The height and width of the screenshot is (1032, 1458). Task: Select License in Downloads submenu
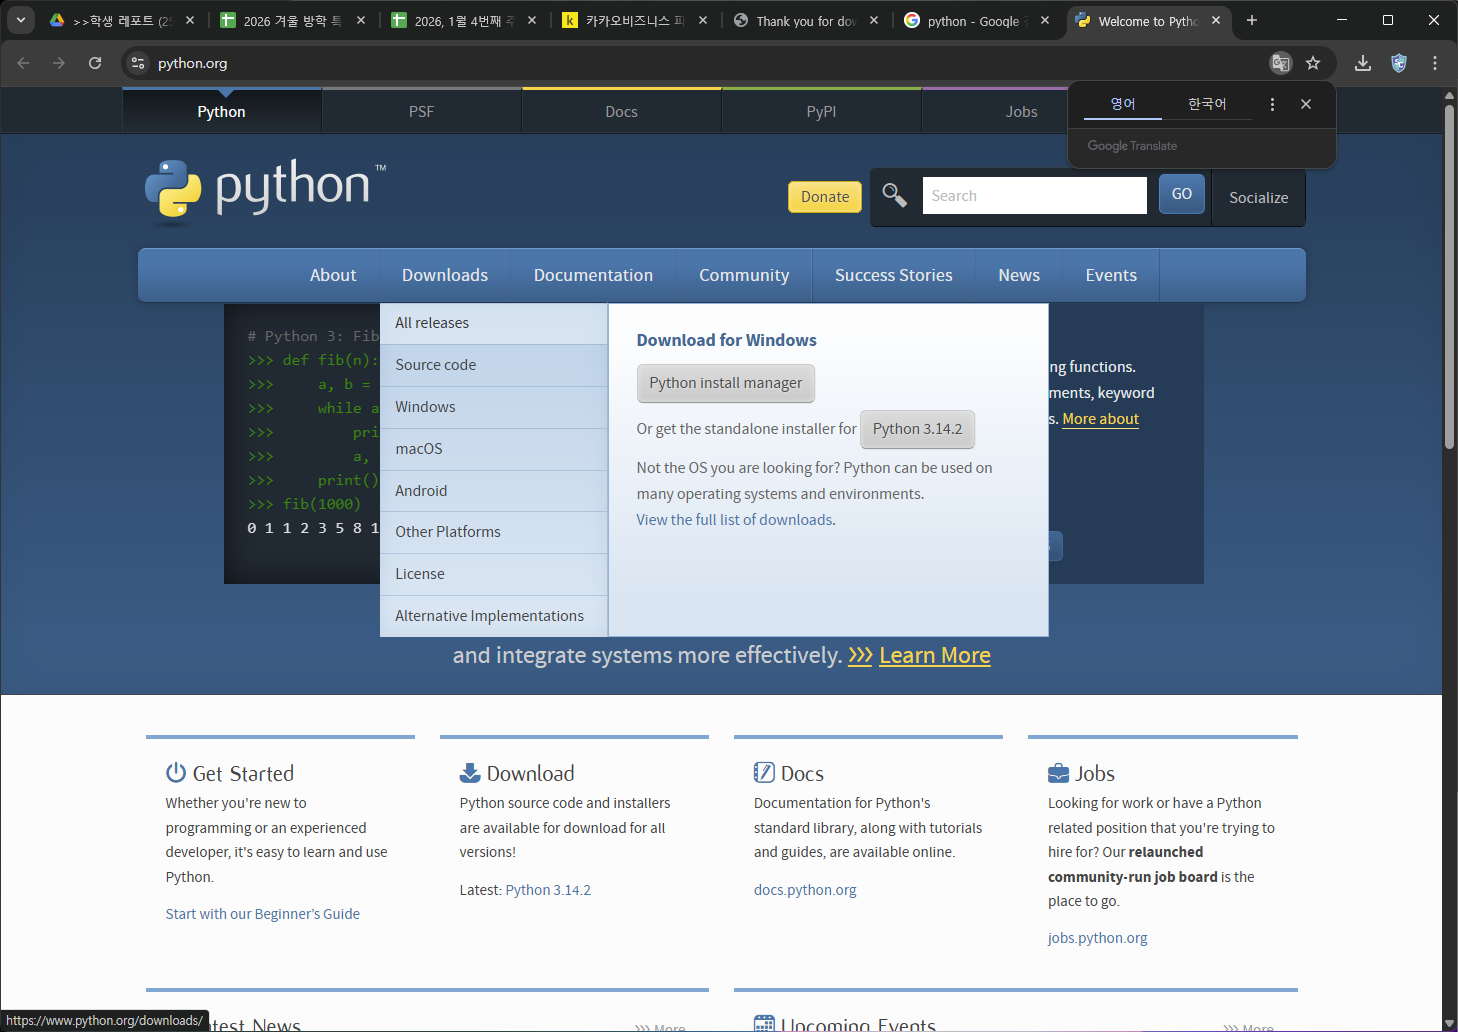click(494, 574)
